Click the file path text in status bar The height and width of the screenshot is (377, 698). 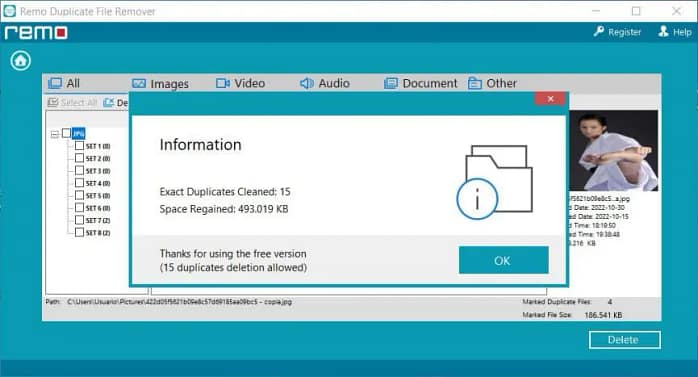coord(179,302)
